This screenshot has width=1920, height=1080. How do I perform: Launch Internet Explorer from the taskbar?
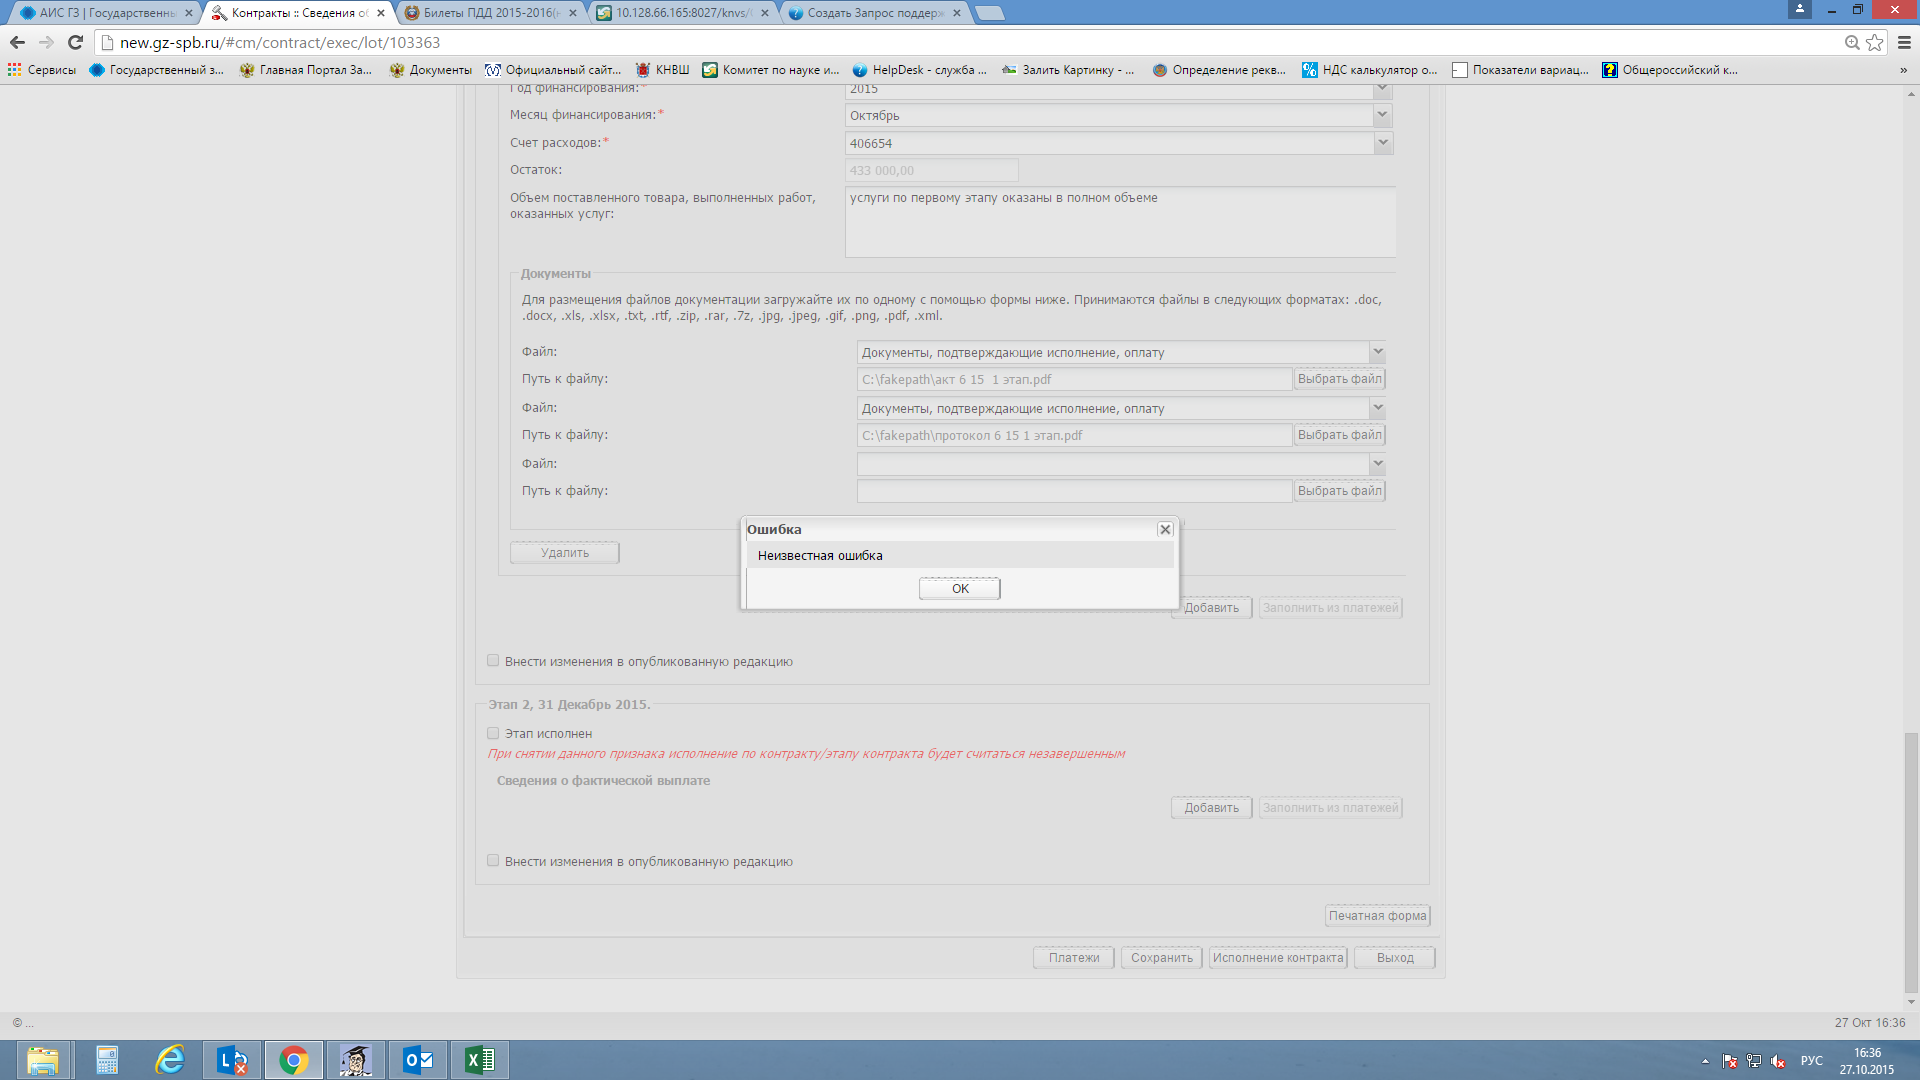pyautogui.click(x=170, y=1060)
